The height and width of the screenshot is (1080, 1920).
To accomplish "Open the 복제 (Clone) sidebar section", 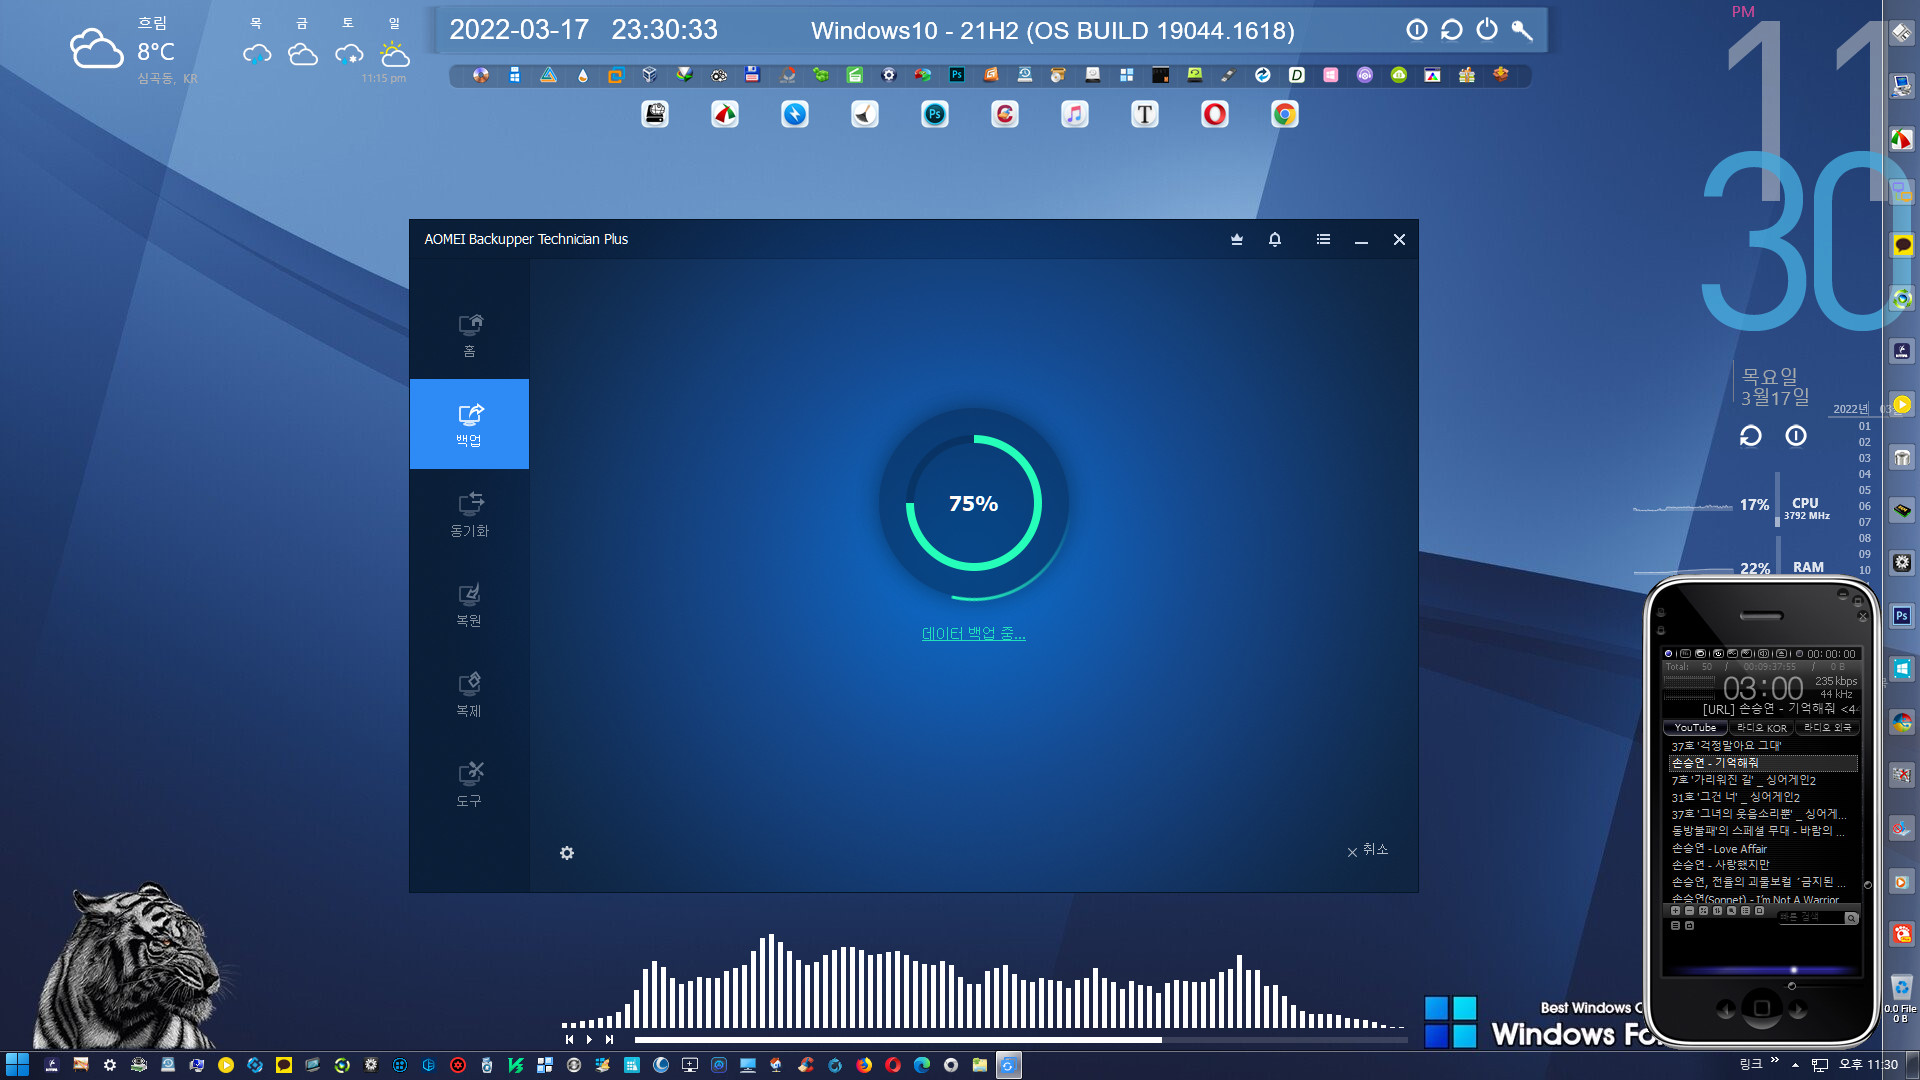I will [469, 694].
